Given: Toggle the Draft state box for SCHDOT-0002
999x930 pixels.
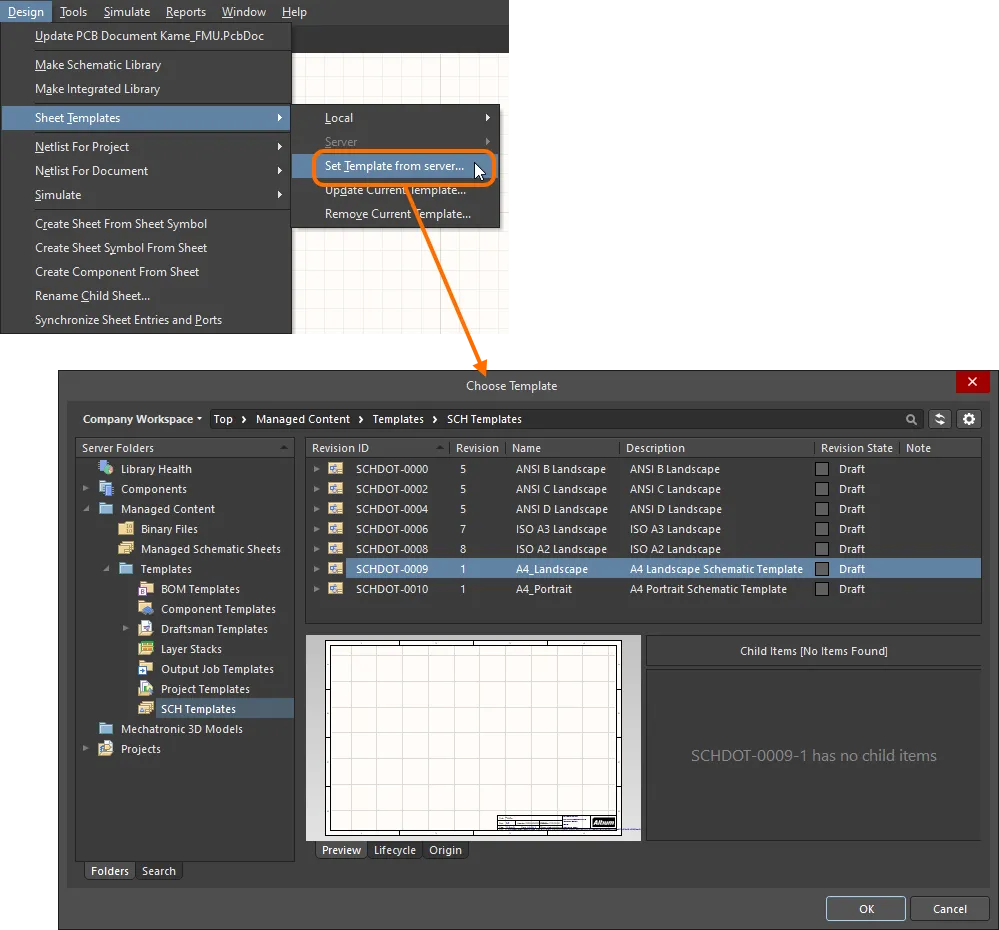Looking at the screenshot, I should [x=822, y=489].
